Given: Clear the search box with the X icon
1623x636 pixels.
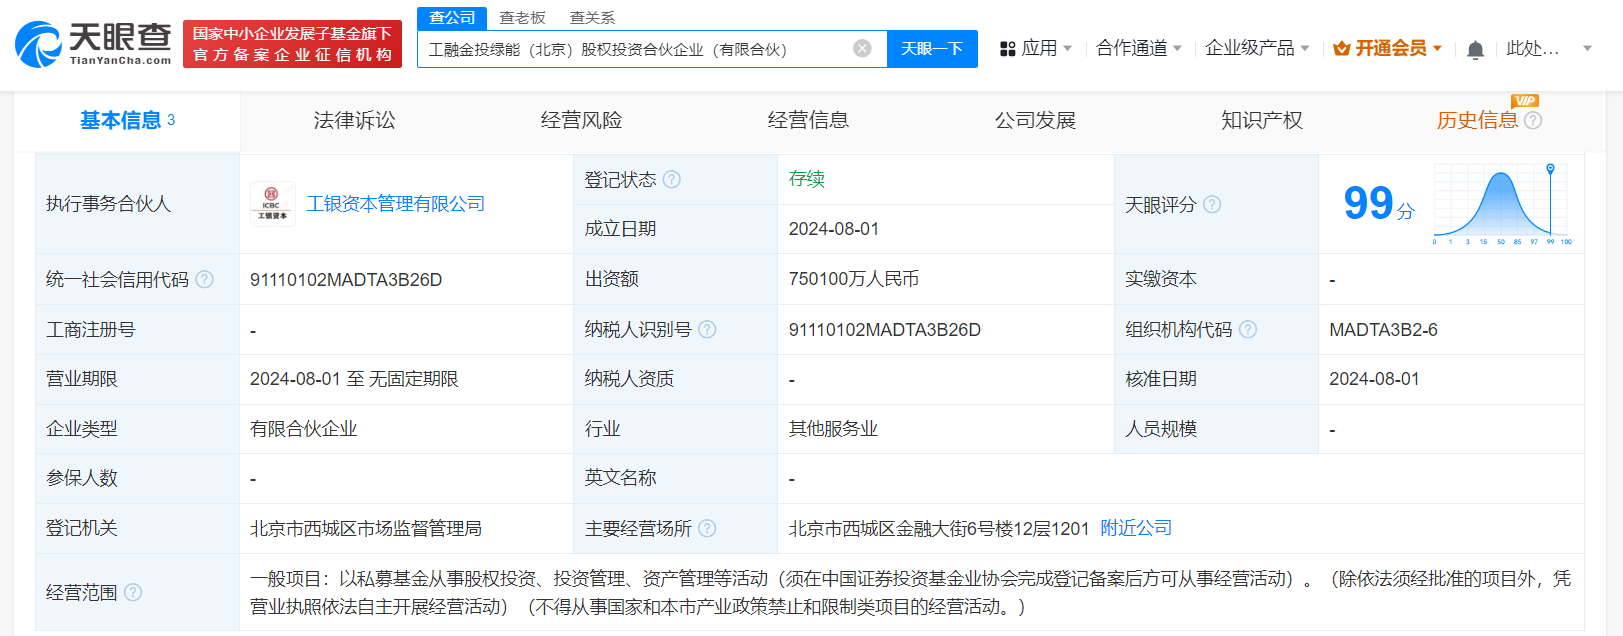Looking at the screenshot, I should pyautogui.click(x=862, y=48).
